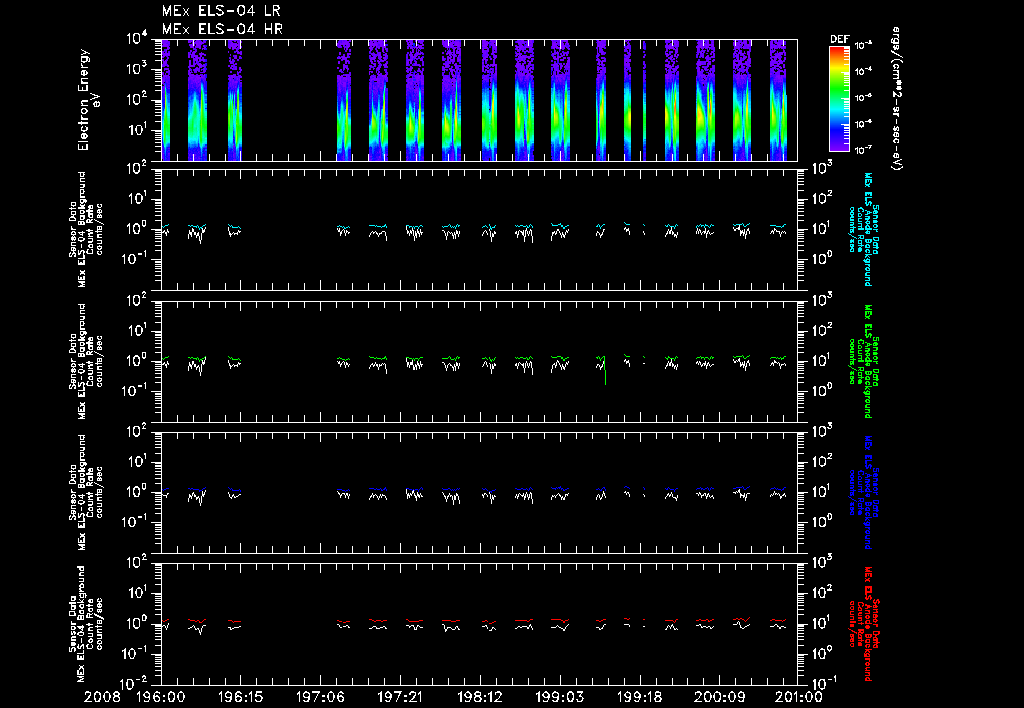Select the blue anode background legend text
Screen dimensions: 1024x708
(864, 492)
